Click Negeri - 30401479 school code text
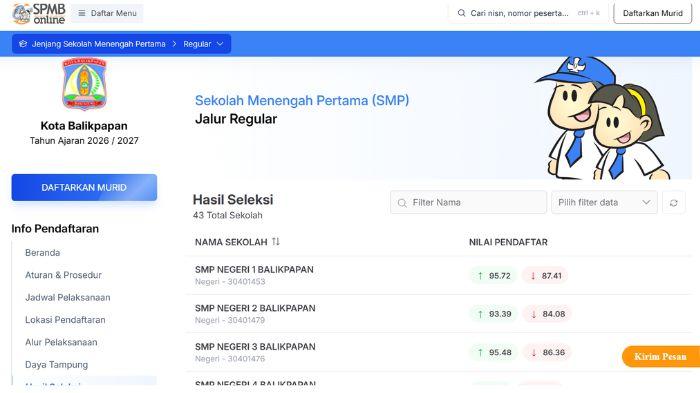Image resolution: width=700 pixels, height=393 pixels. [230, 320]
